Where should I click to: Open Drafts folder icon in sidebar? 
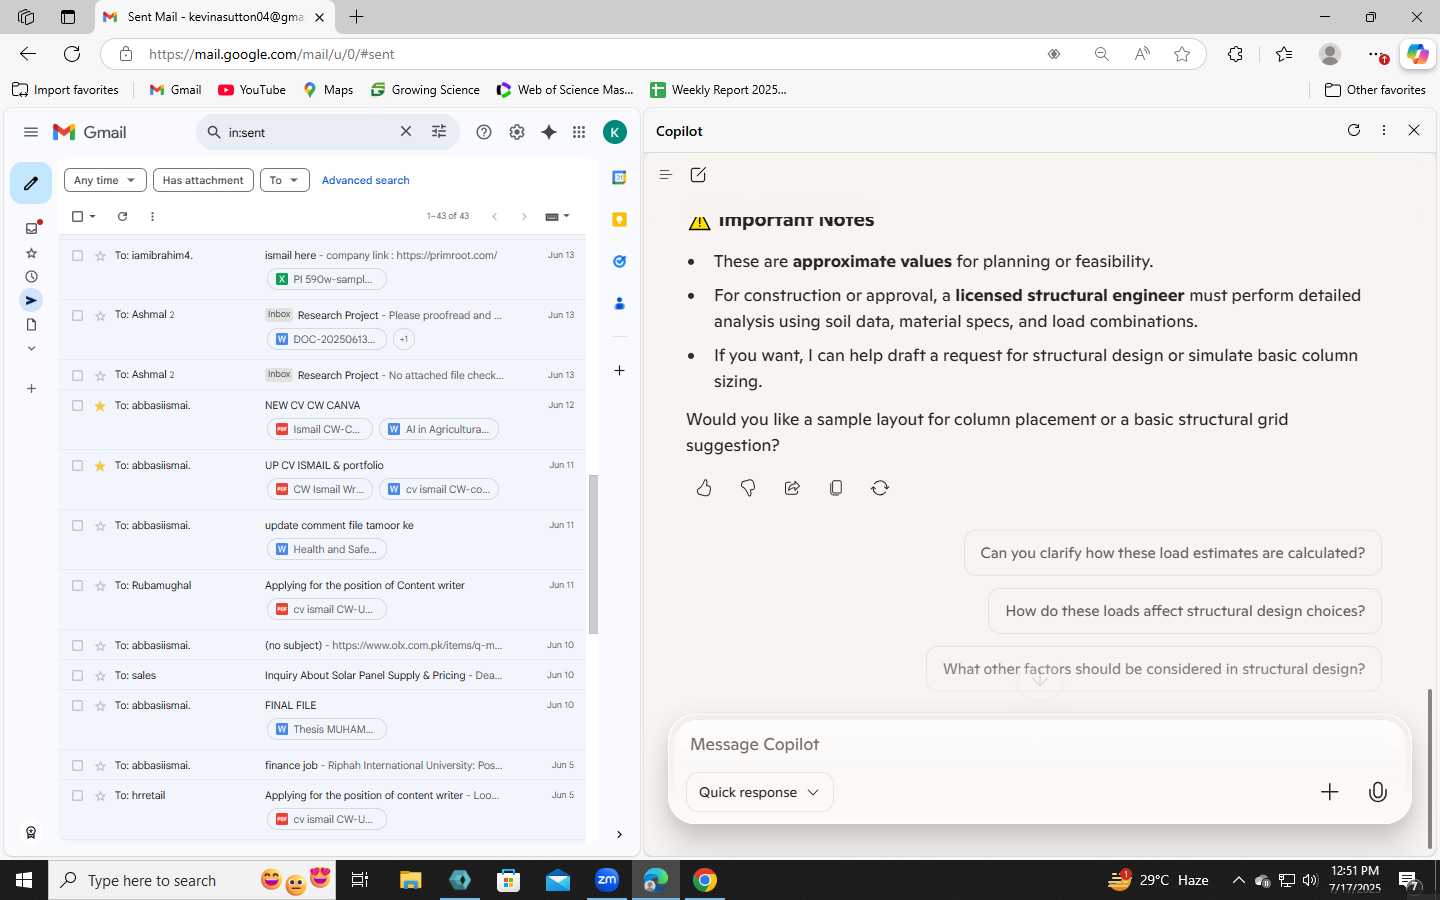(31, 325)
